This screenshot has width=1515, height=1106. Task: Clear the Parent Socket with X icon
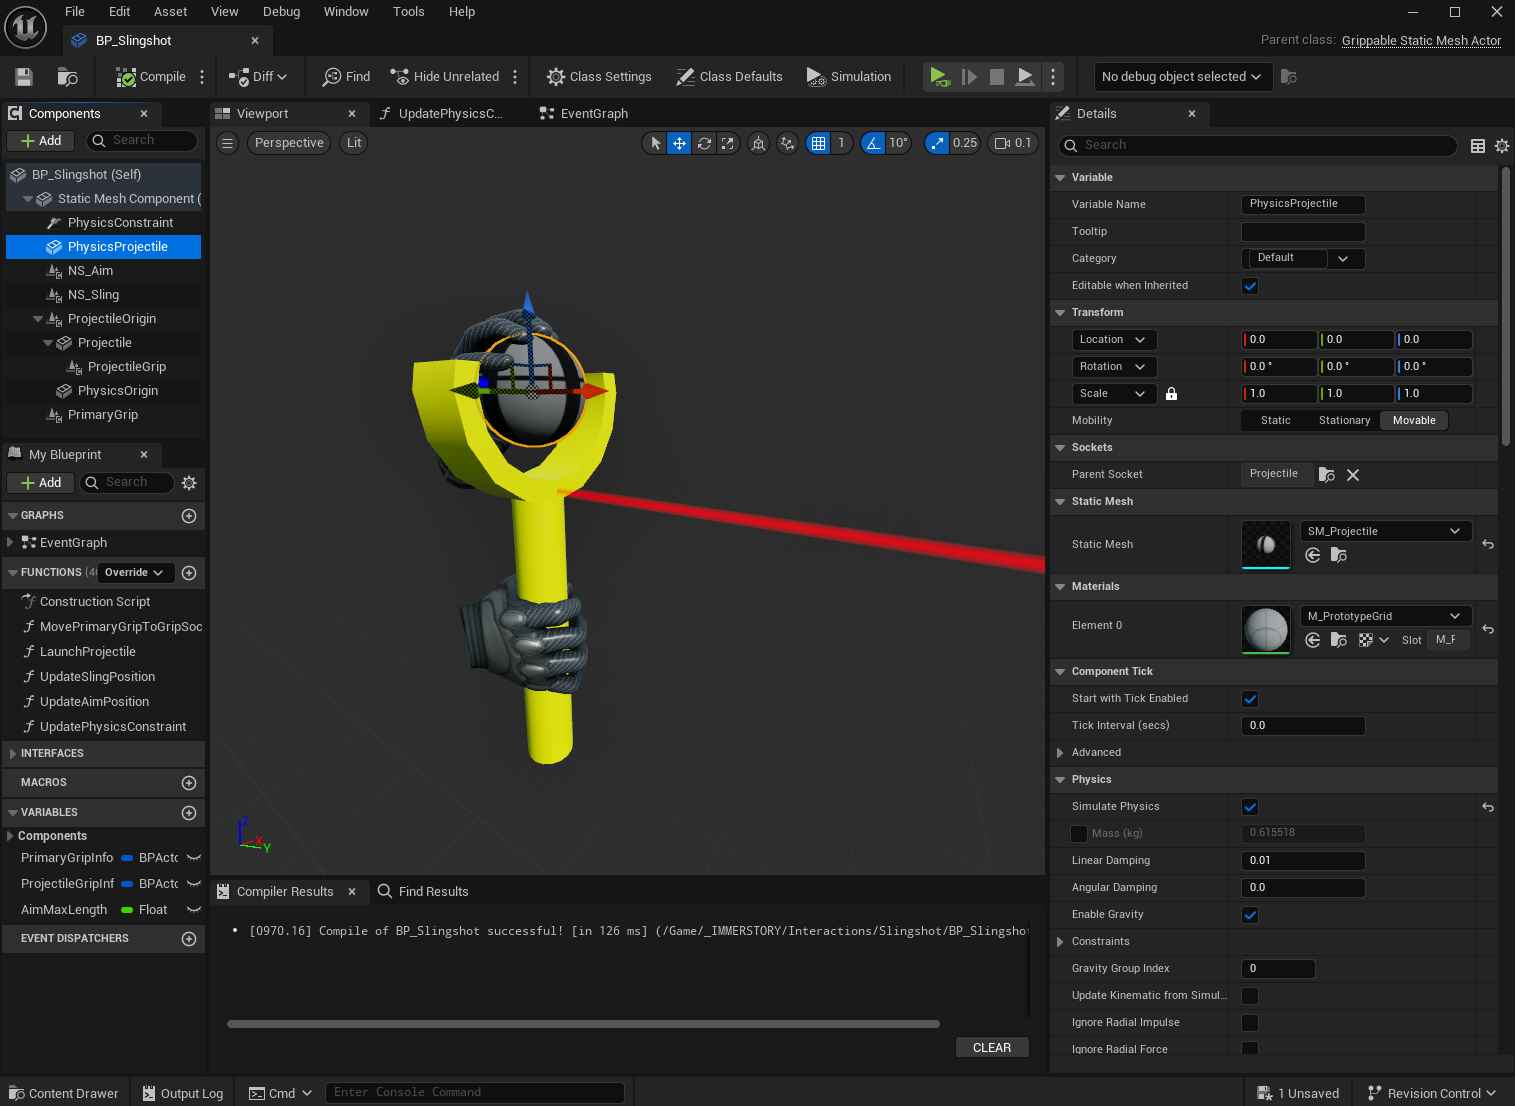coord(1353,475)
